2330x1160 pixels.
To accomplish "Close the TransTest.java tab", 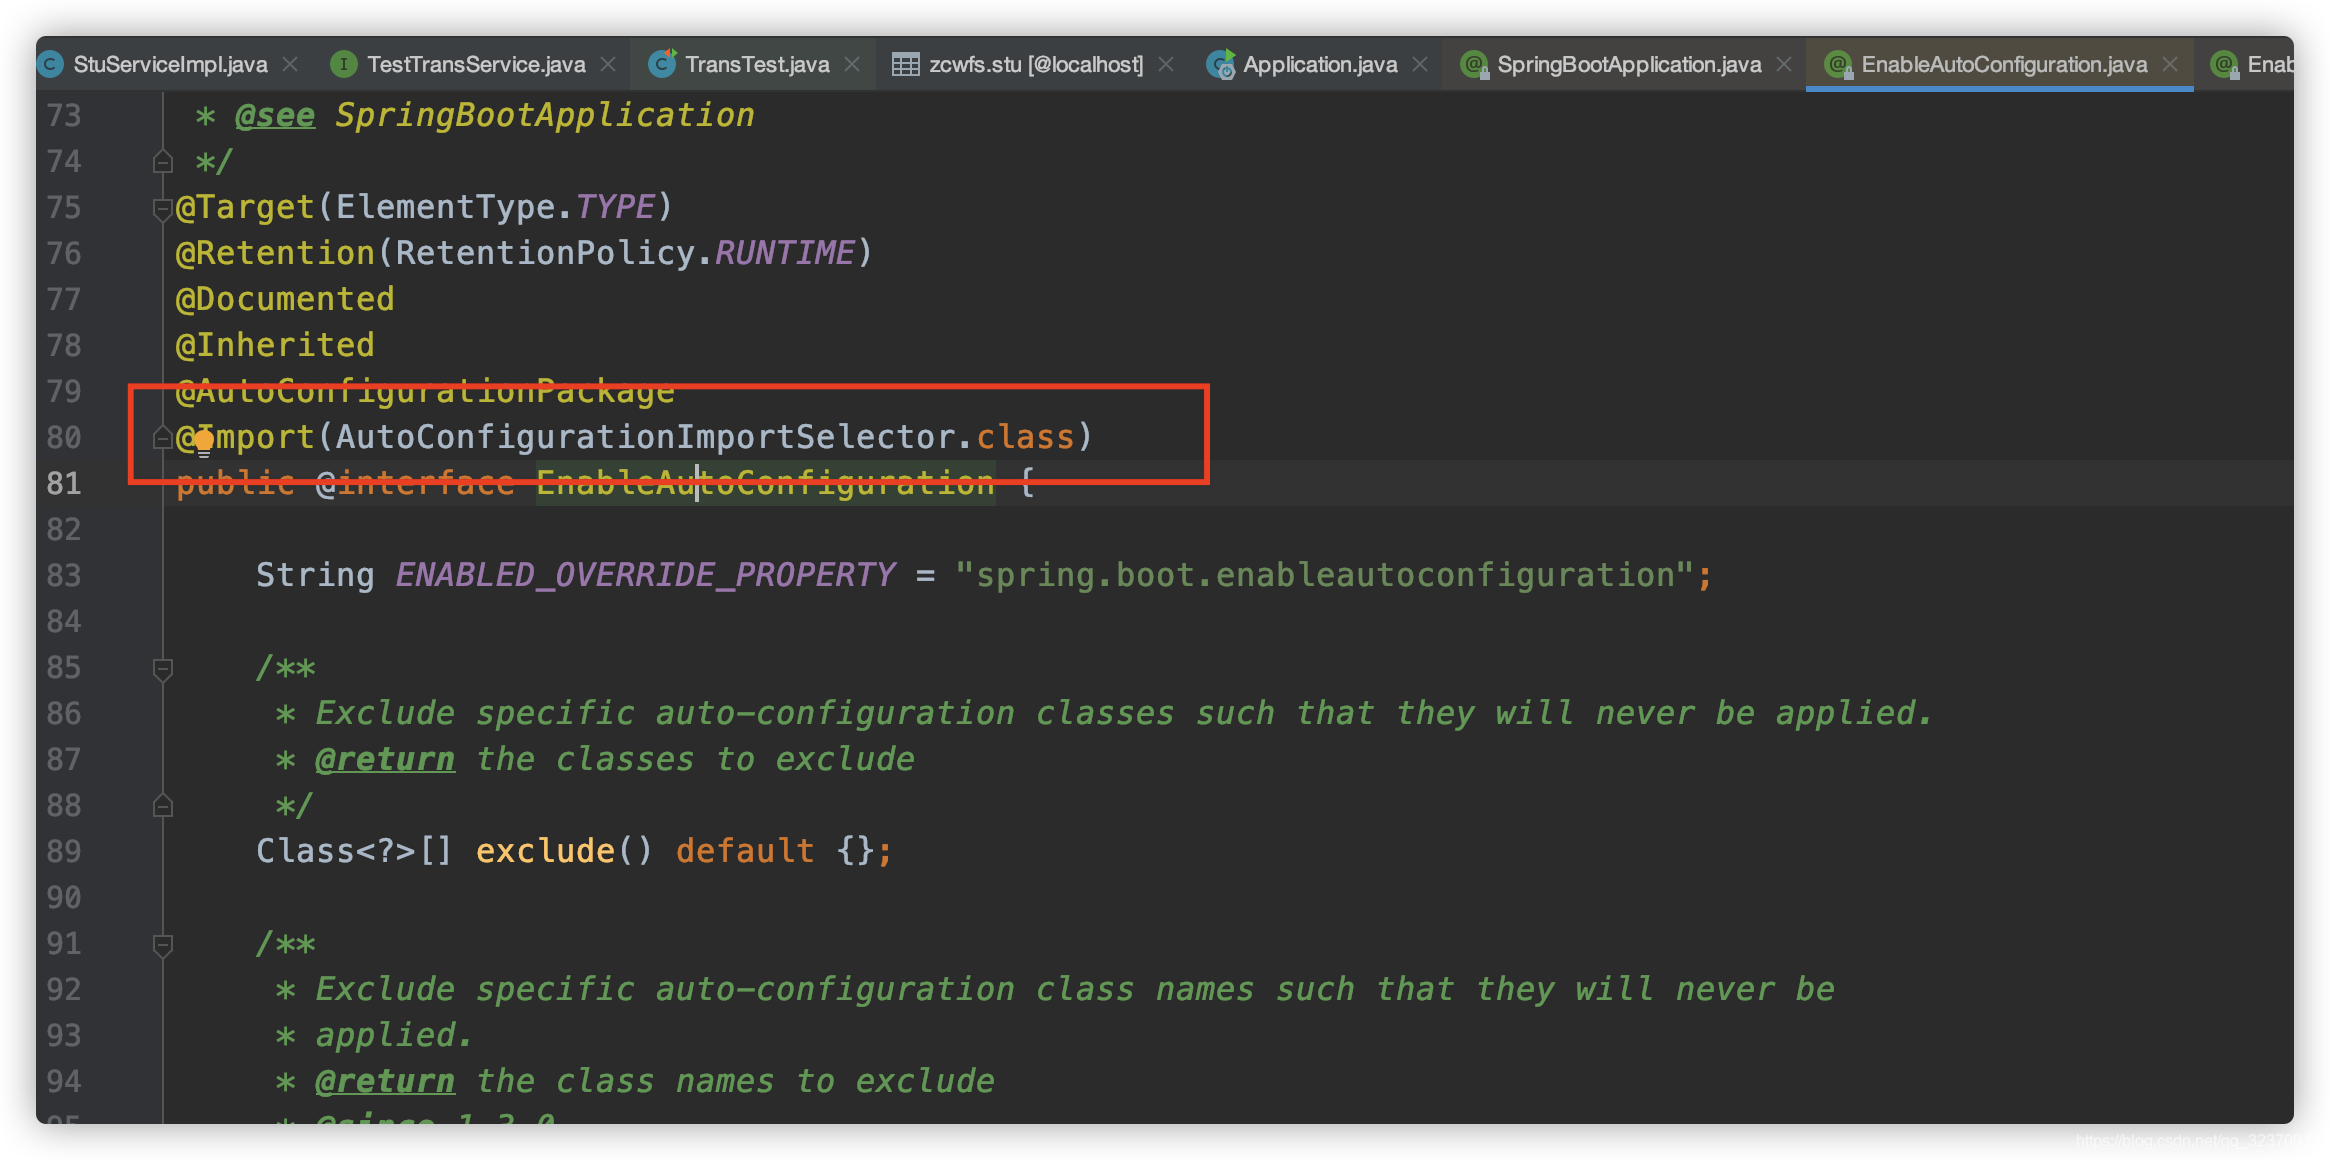I will (x=852, y=65).
